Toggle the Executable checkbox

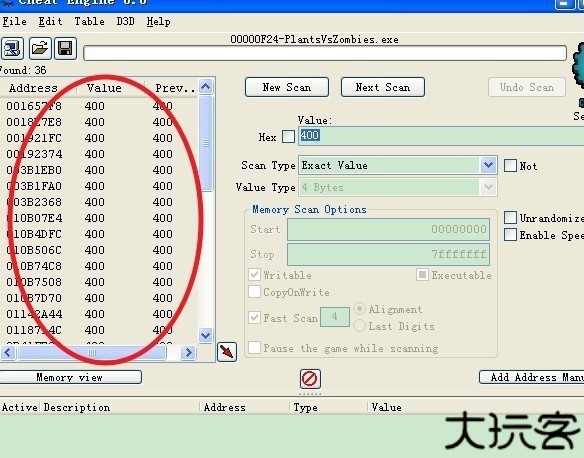422,275
